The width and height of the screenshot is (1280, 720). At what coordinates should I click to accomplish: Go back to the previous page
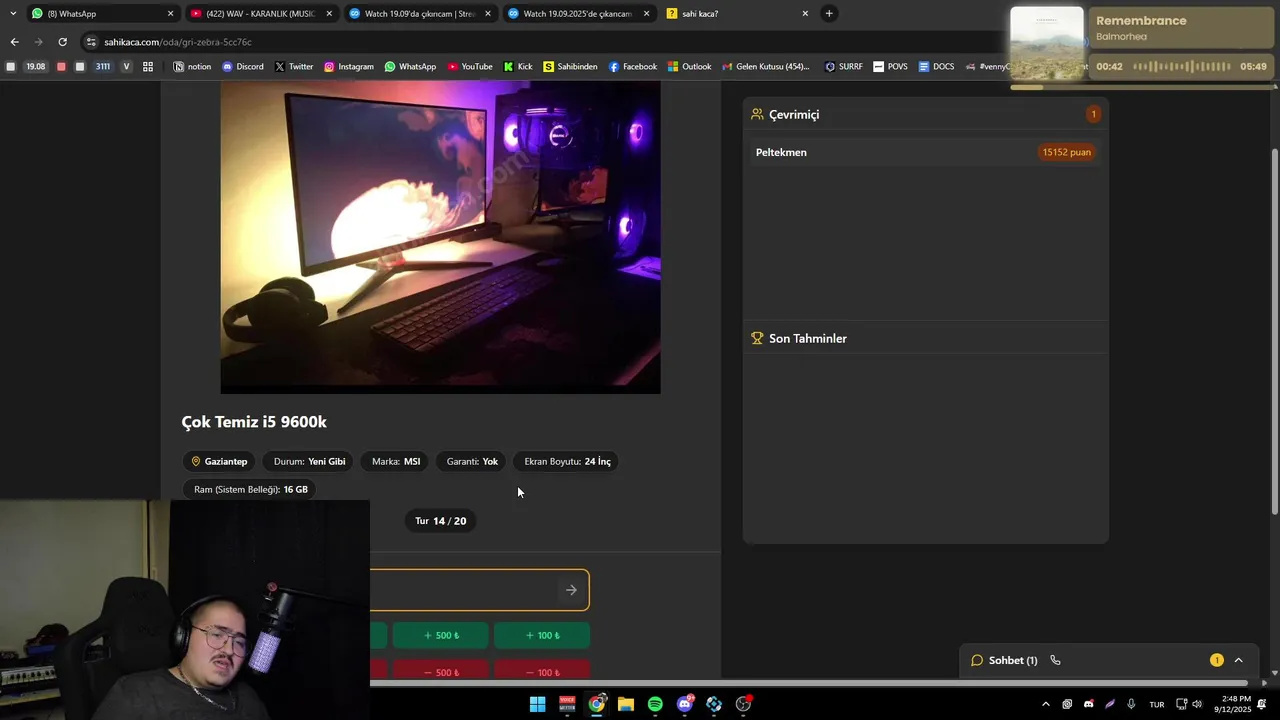(14, 42)
